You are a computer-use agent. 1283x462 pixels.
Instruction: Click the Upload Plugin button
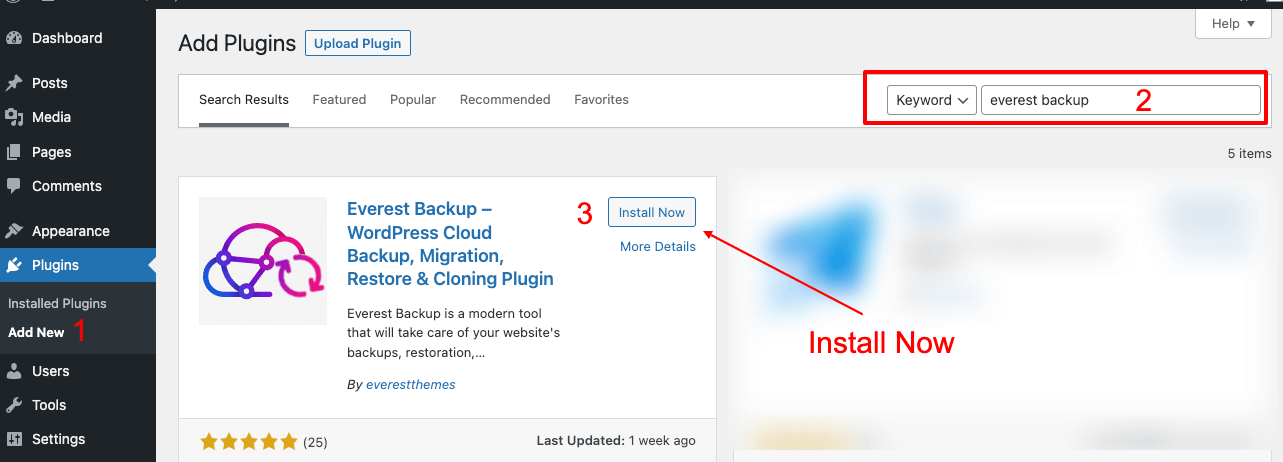[357, 43]
